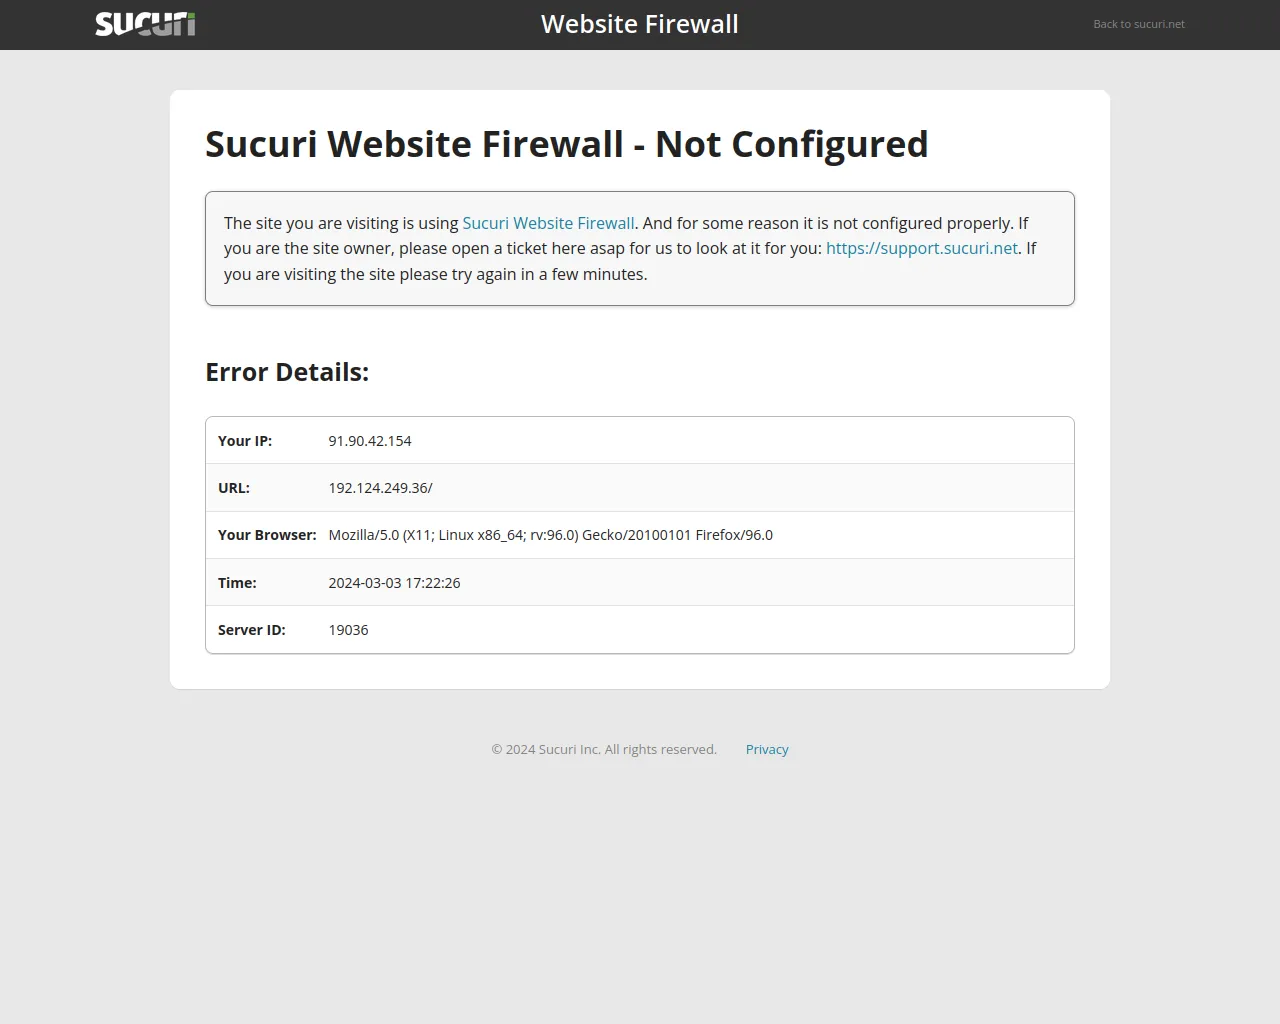Open the 'Sucuri Website Firewall' inline link
Screen dimensions: 1280x1024
548,223
